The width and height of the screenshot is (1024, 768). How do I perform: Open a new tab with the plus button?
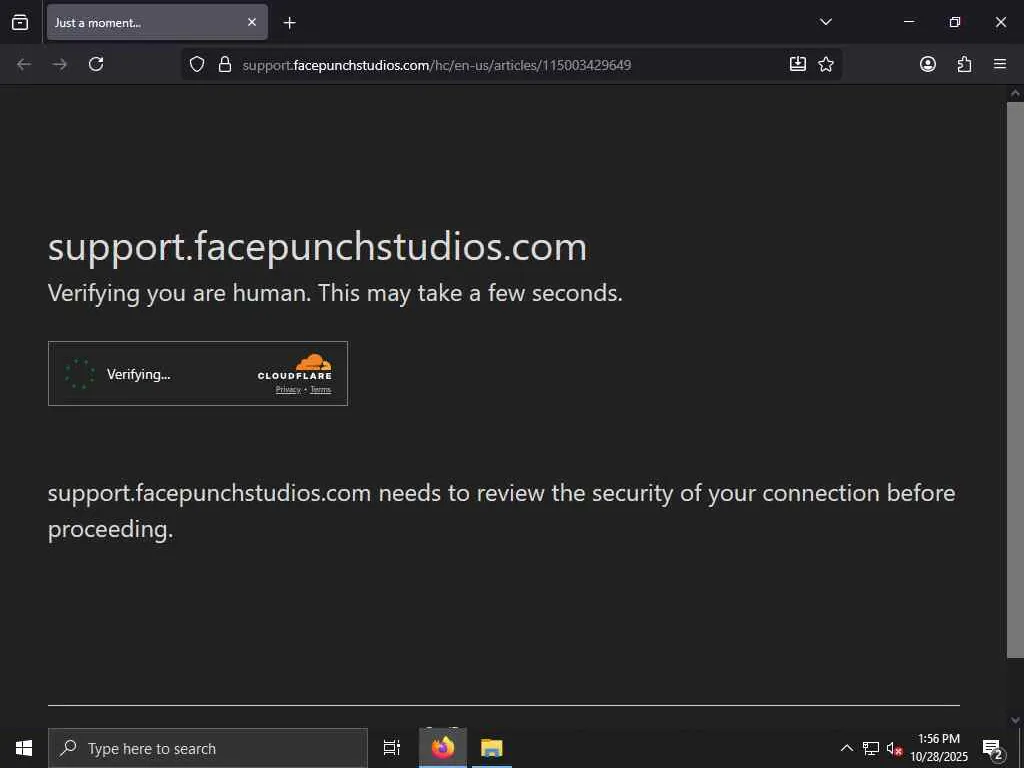[x=289, y=23]
